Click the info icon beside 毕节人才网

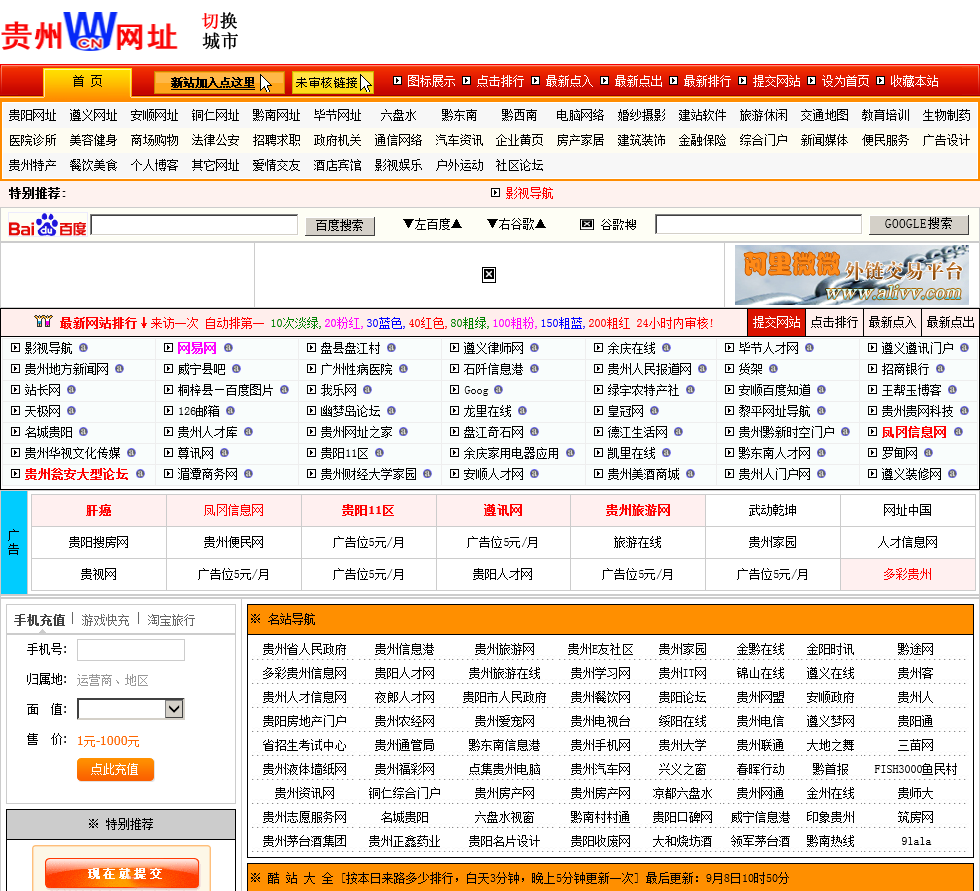point(809,347)
